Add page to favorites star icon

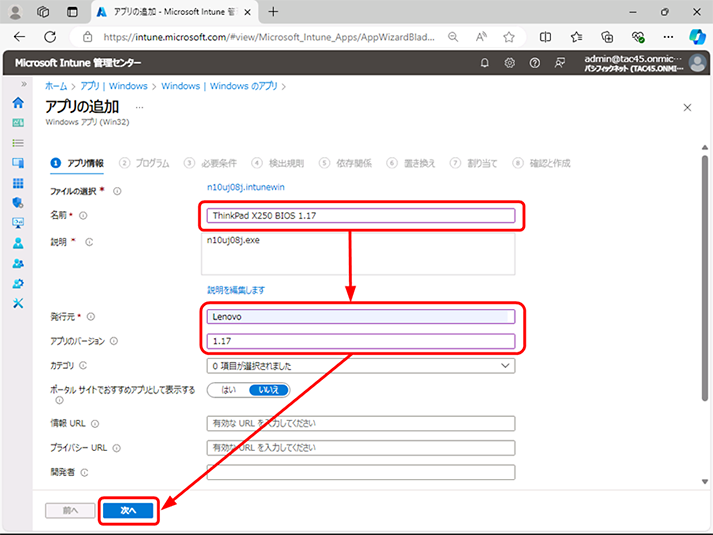coord(509,37)
